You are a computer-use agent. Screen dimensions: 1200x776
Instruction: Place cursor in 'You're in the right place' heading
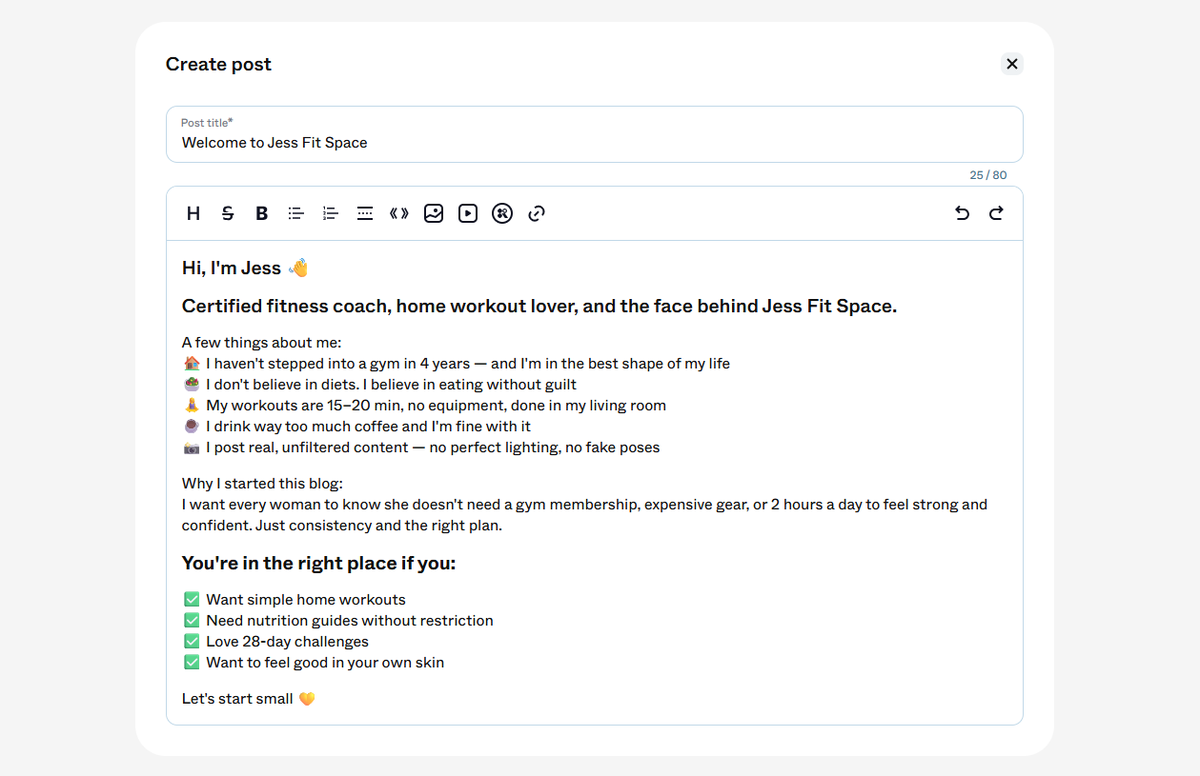[319, 563]
